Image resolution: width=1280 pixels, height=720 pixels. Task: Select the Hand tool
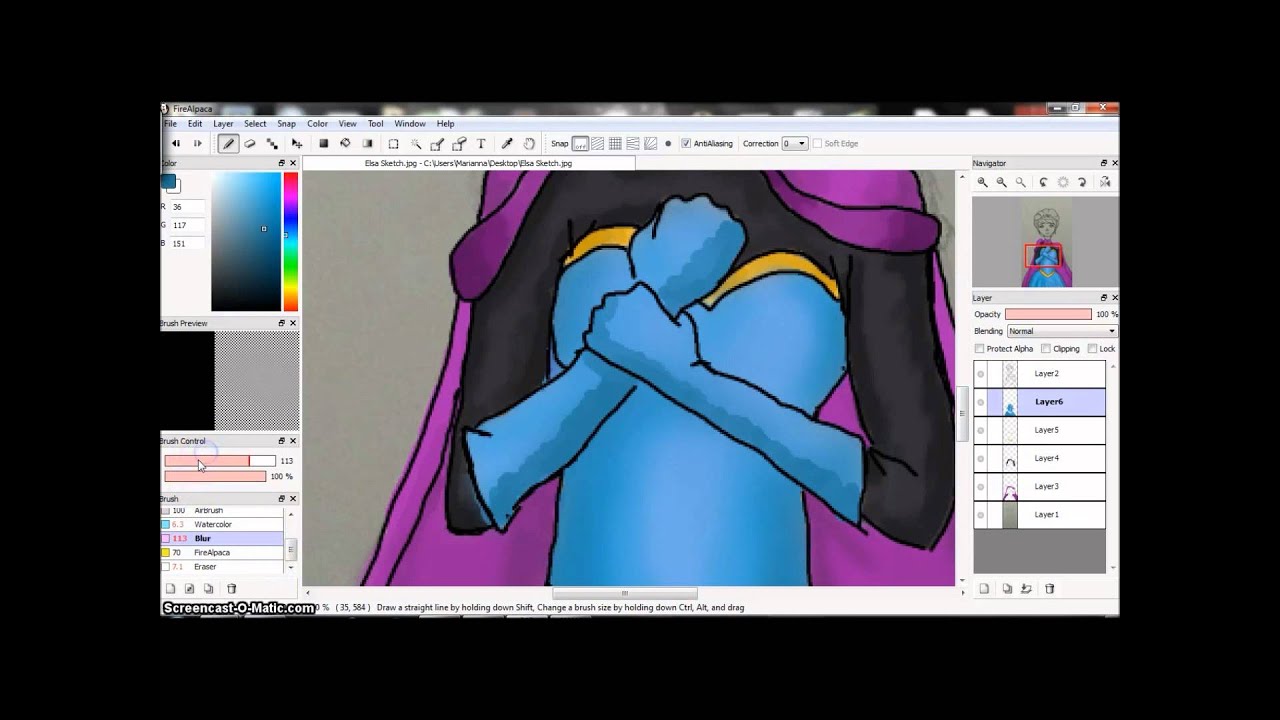pos(529,143)
